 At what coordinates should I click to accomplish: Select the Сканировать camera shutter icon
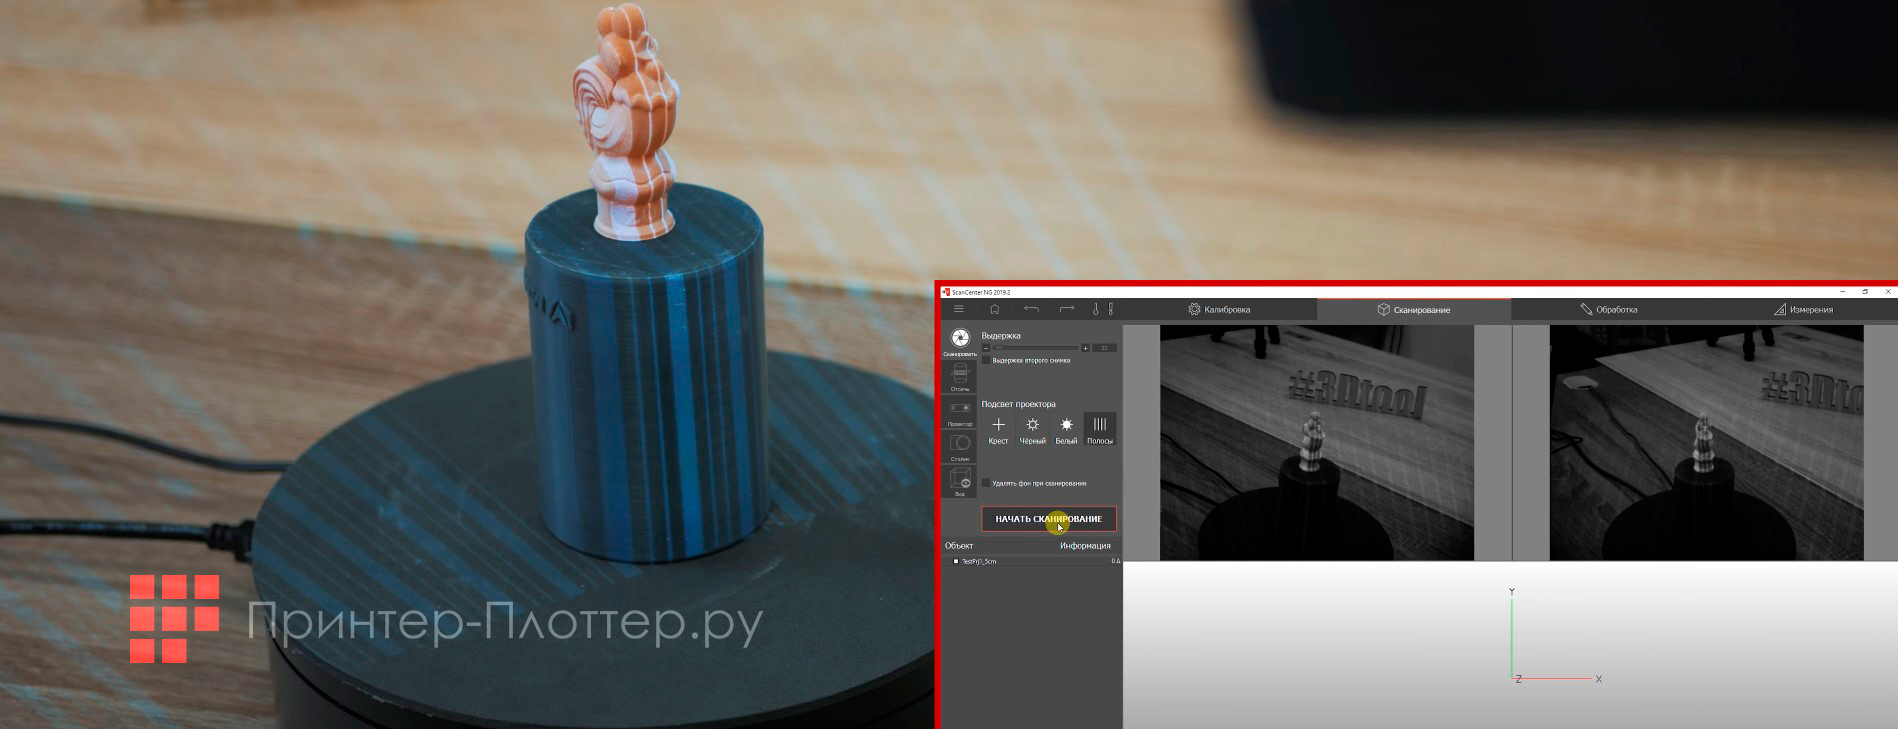[x=960, y=340]
